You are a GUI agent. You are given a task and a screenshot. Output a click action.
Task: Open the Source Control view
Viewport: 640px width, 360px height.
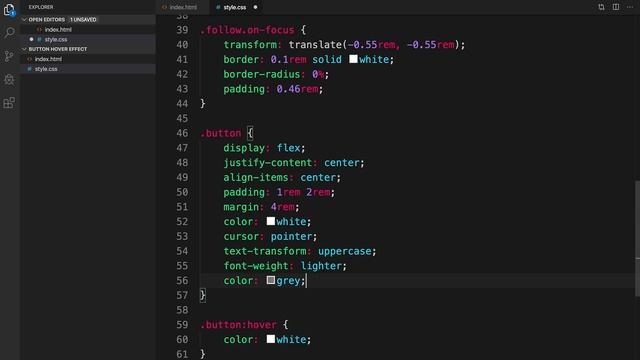[x=9, y=56]
